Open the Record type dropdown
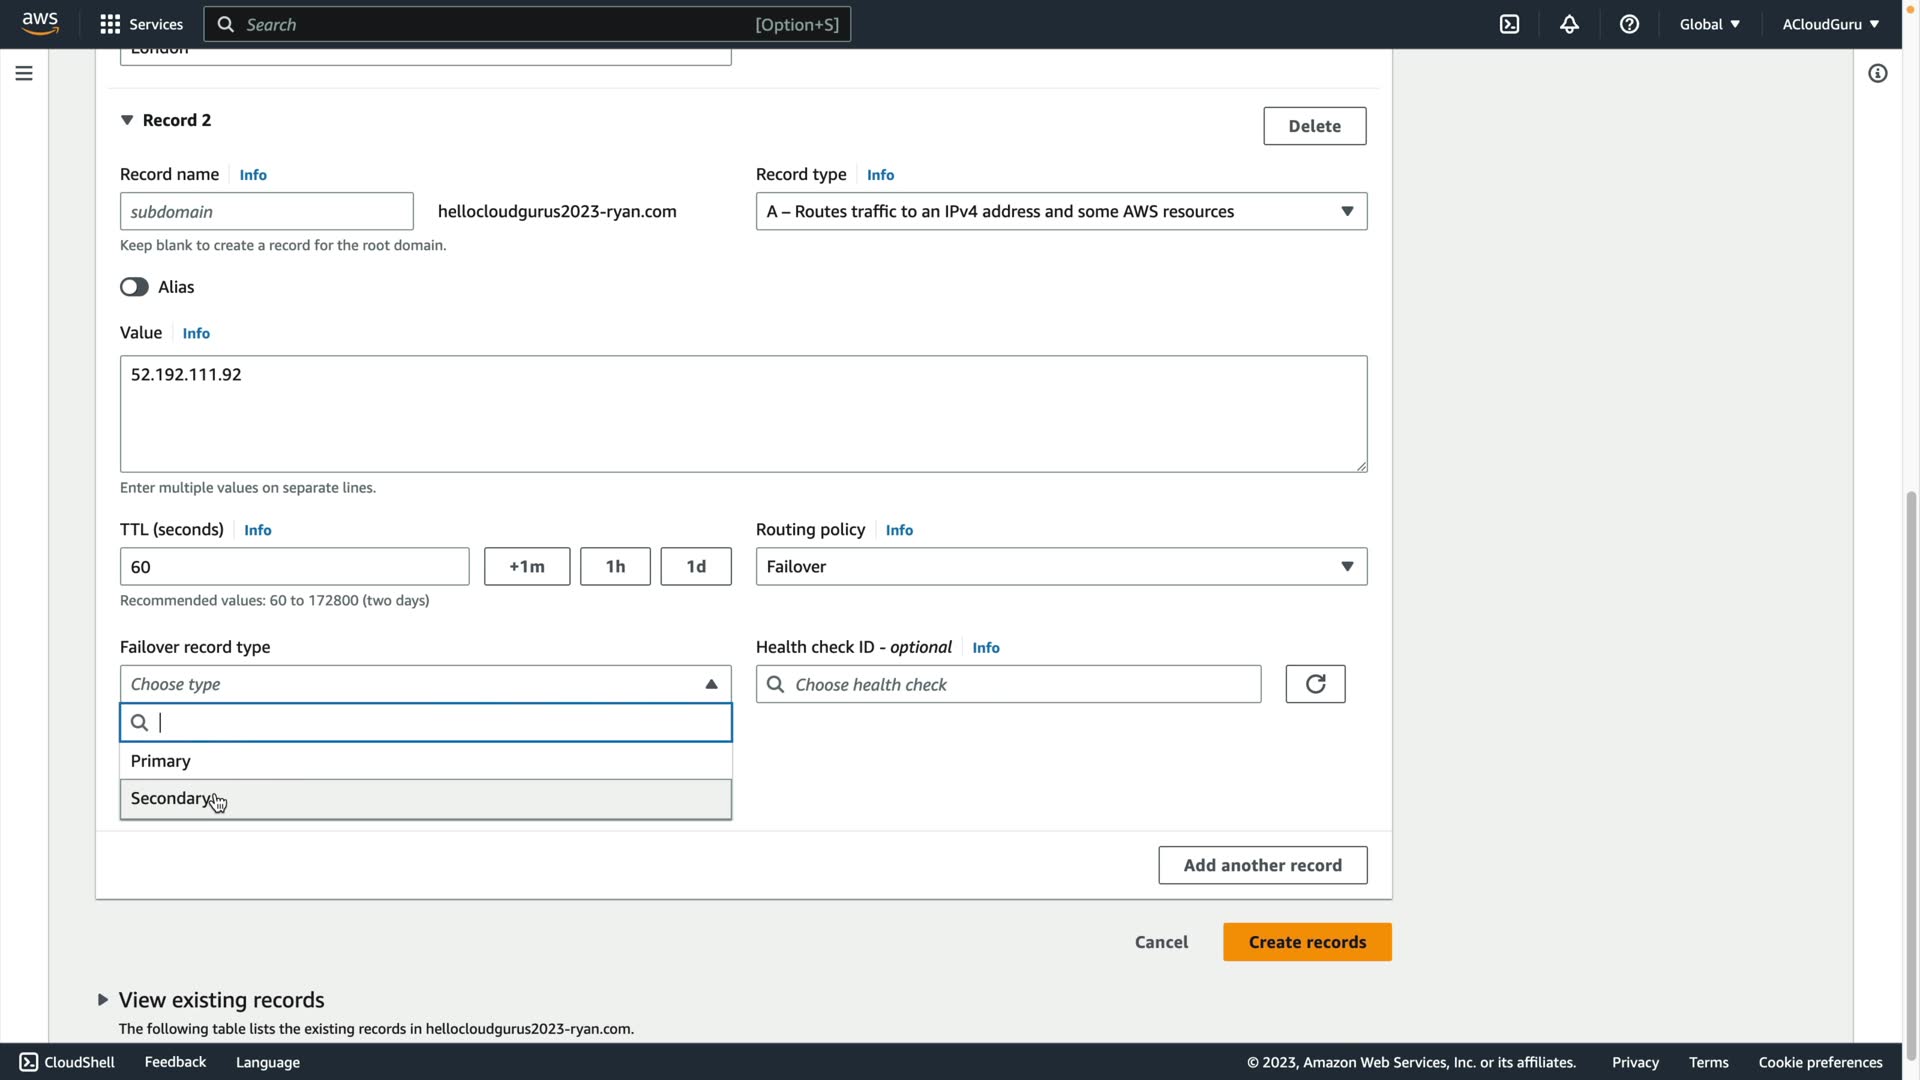The height and width of the screenshot is (1080, 1920). pos(1061,211)
